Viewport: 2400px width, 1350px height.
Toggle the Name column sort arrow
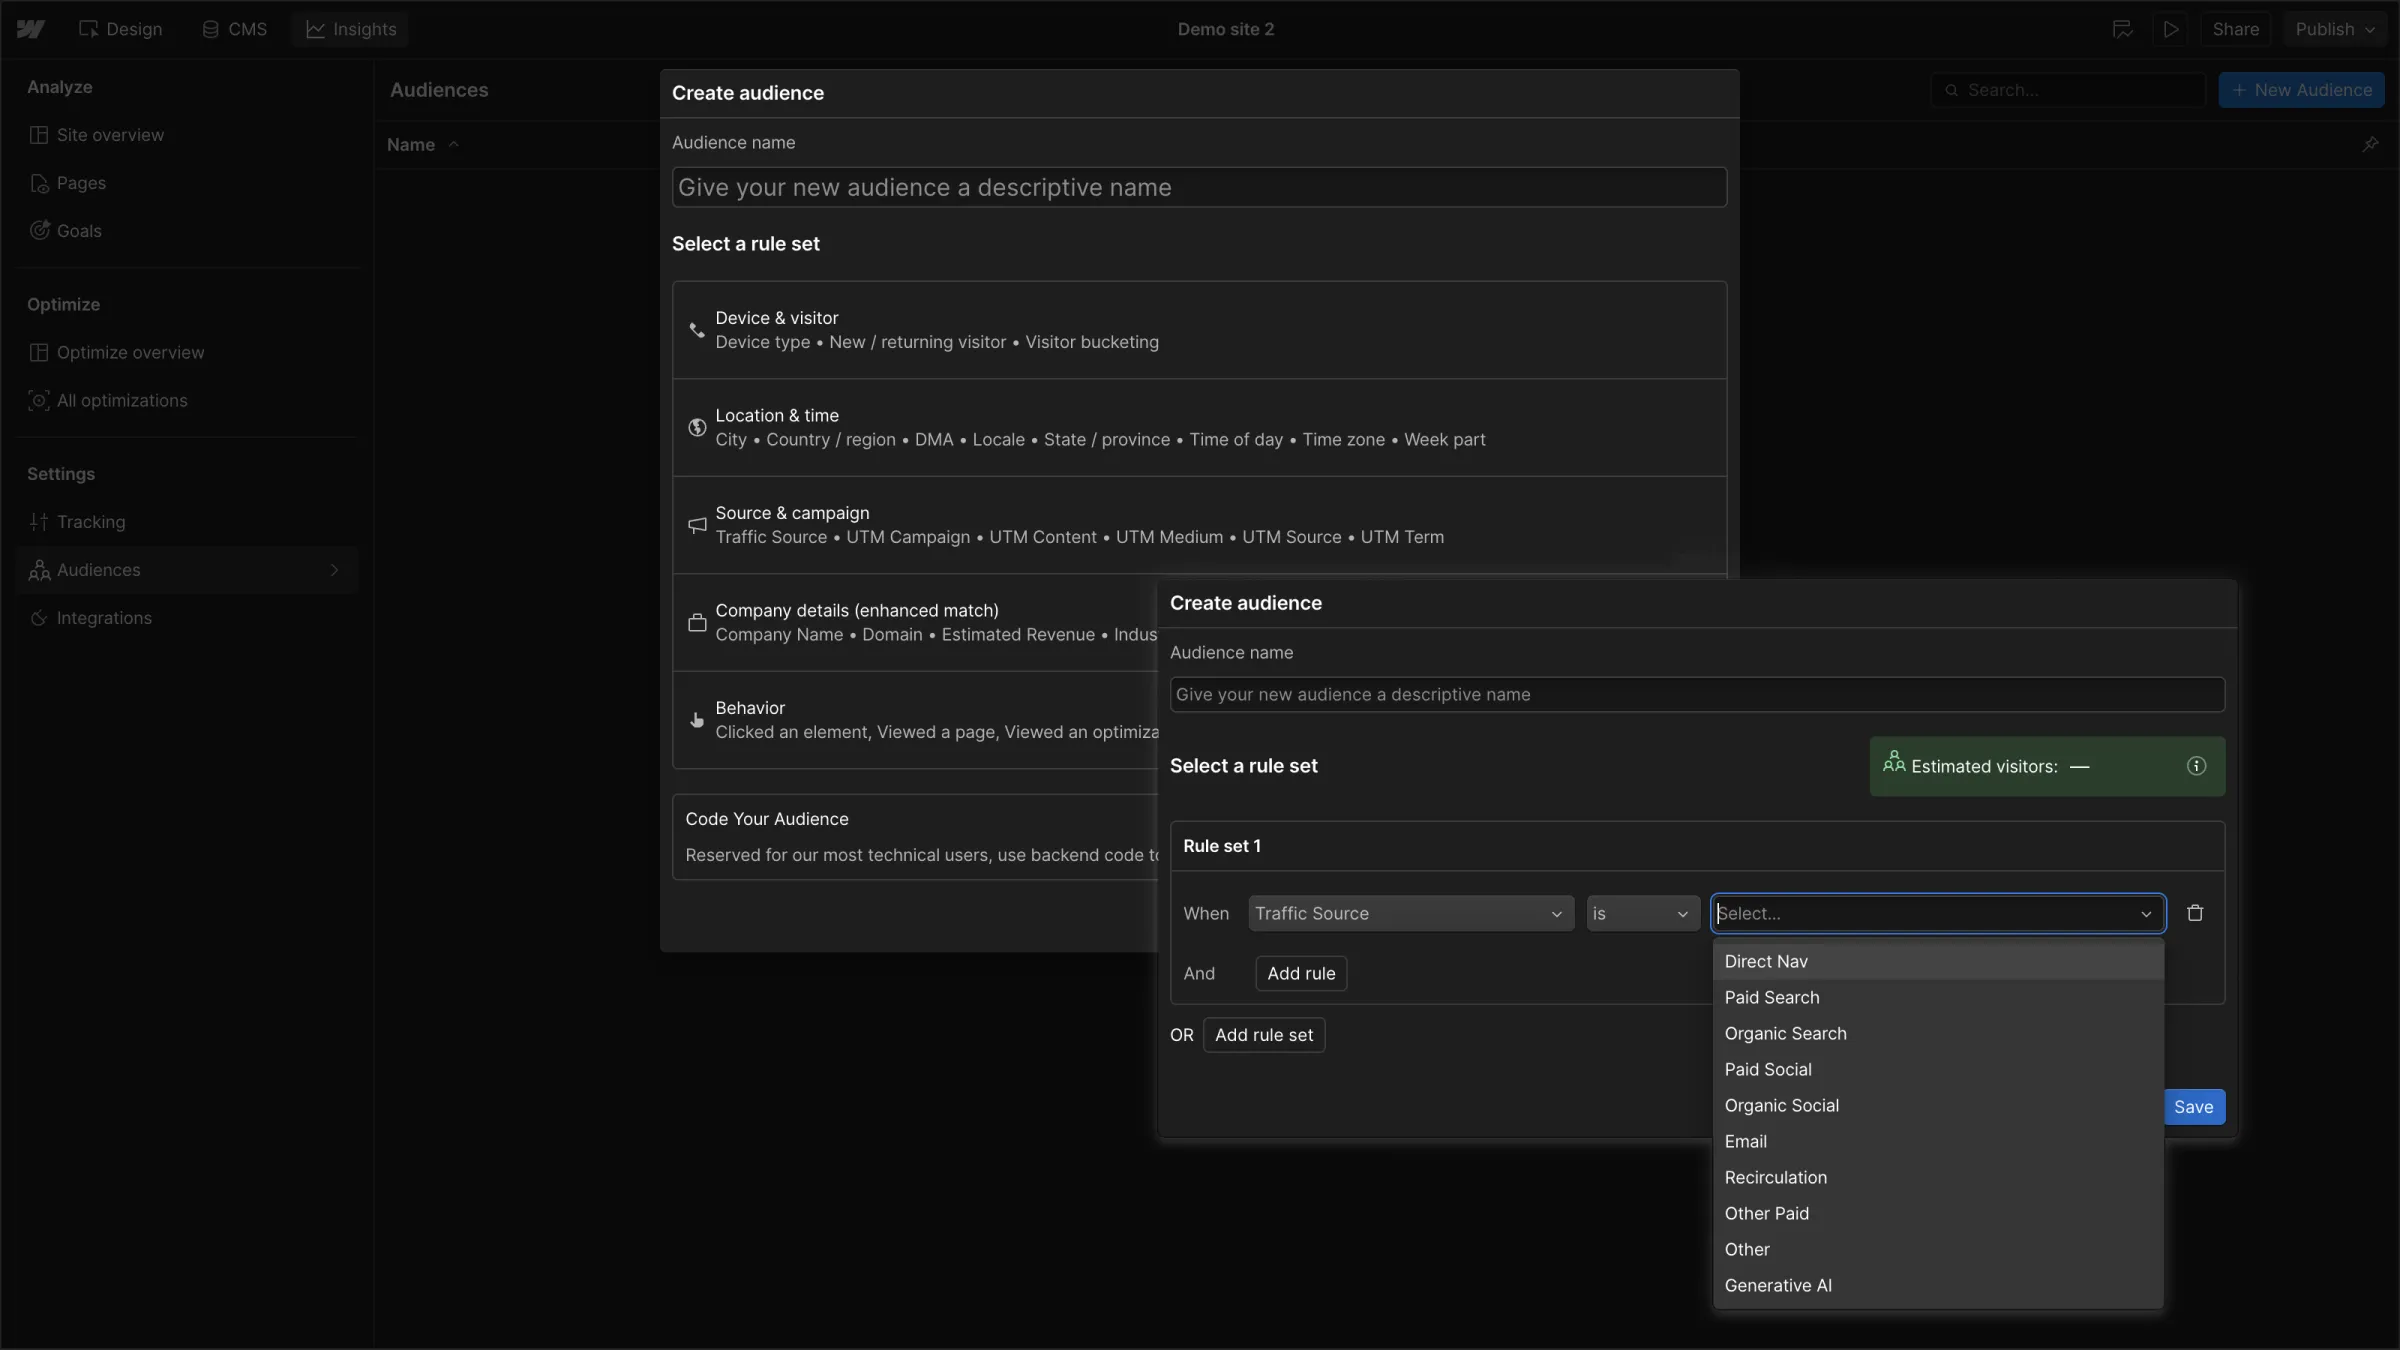(452, 144)
